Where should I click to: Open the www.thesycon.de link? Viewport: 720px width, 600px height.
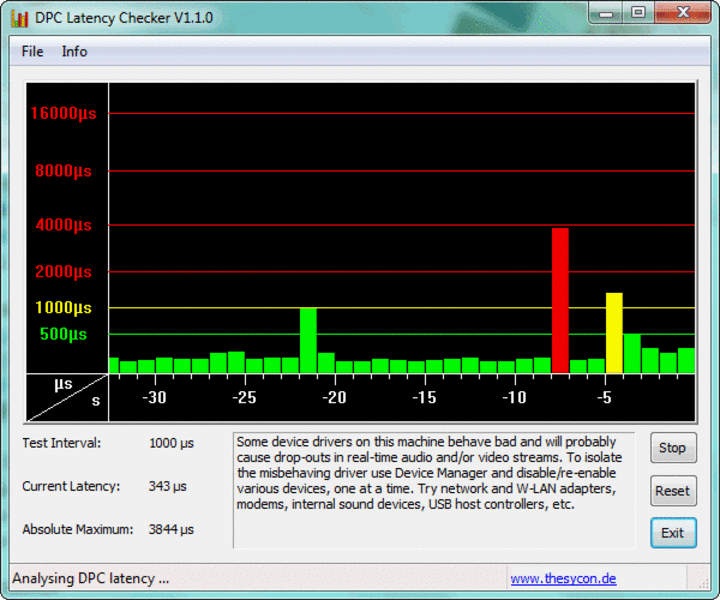pos(563,578)
